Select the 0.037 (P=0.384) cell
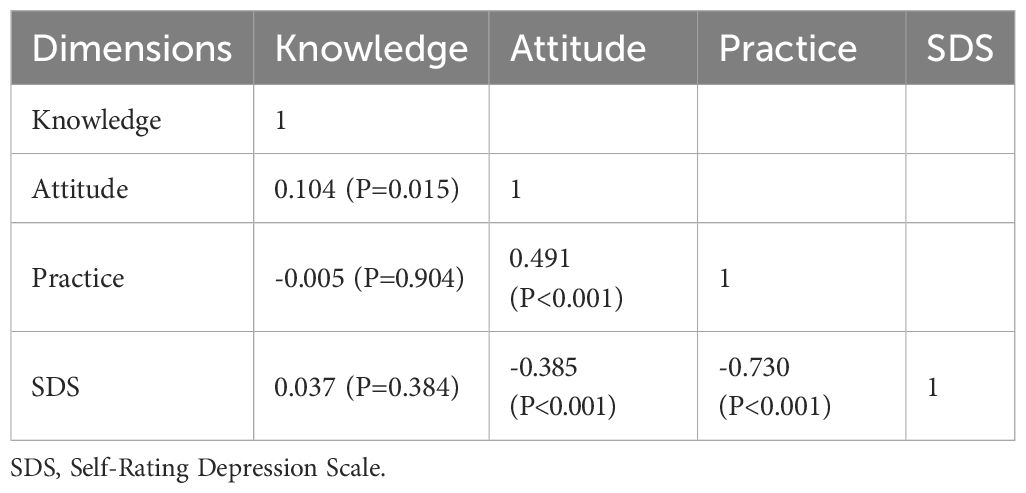 (x=367, y=387)
